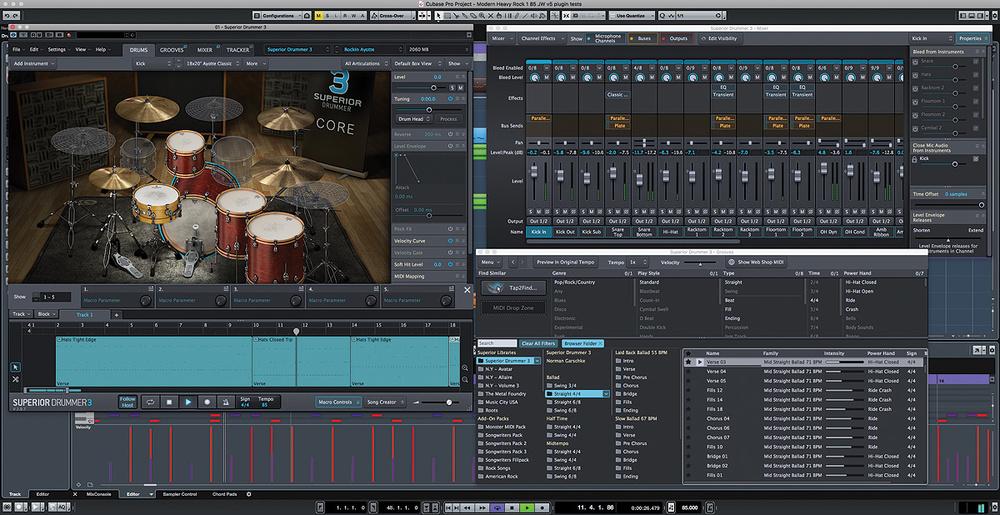
Task: Click the zoom-in magnifier at the song track's edge
Action: pyautogui.click(x=465, y=368)
